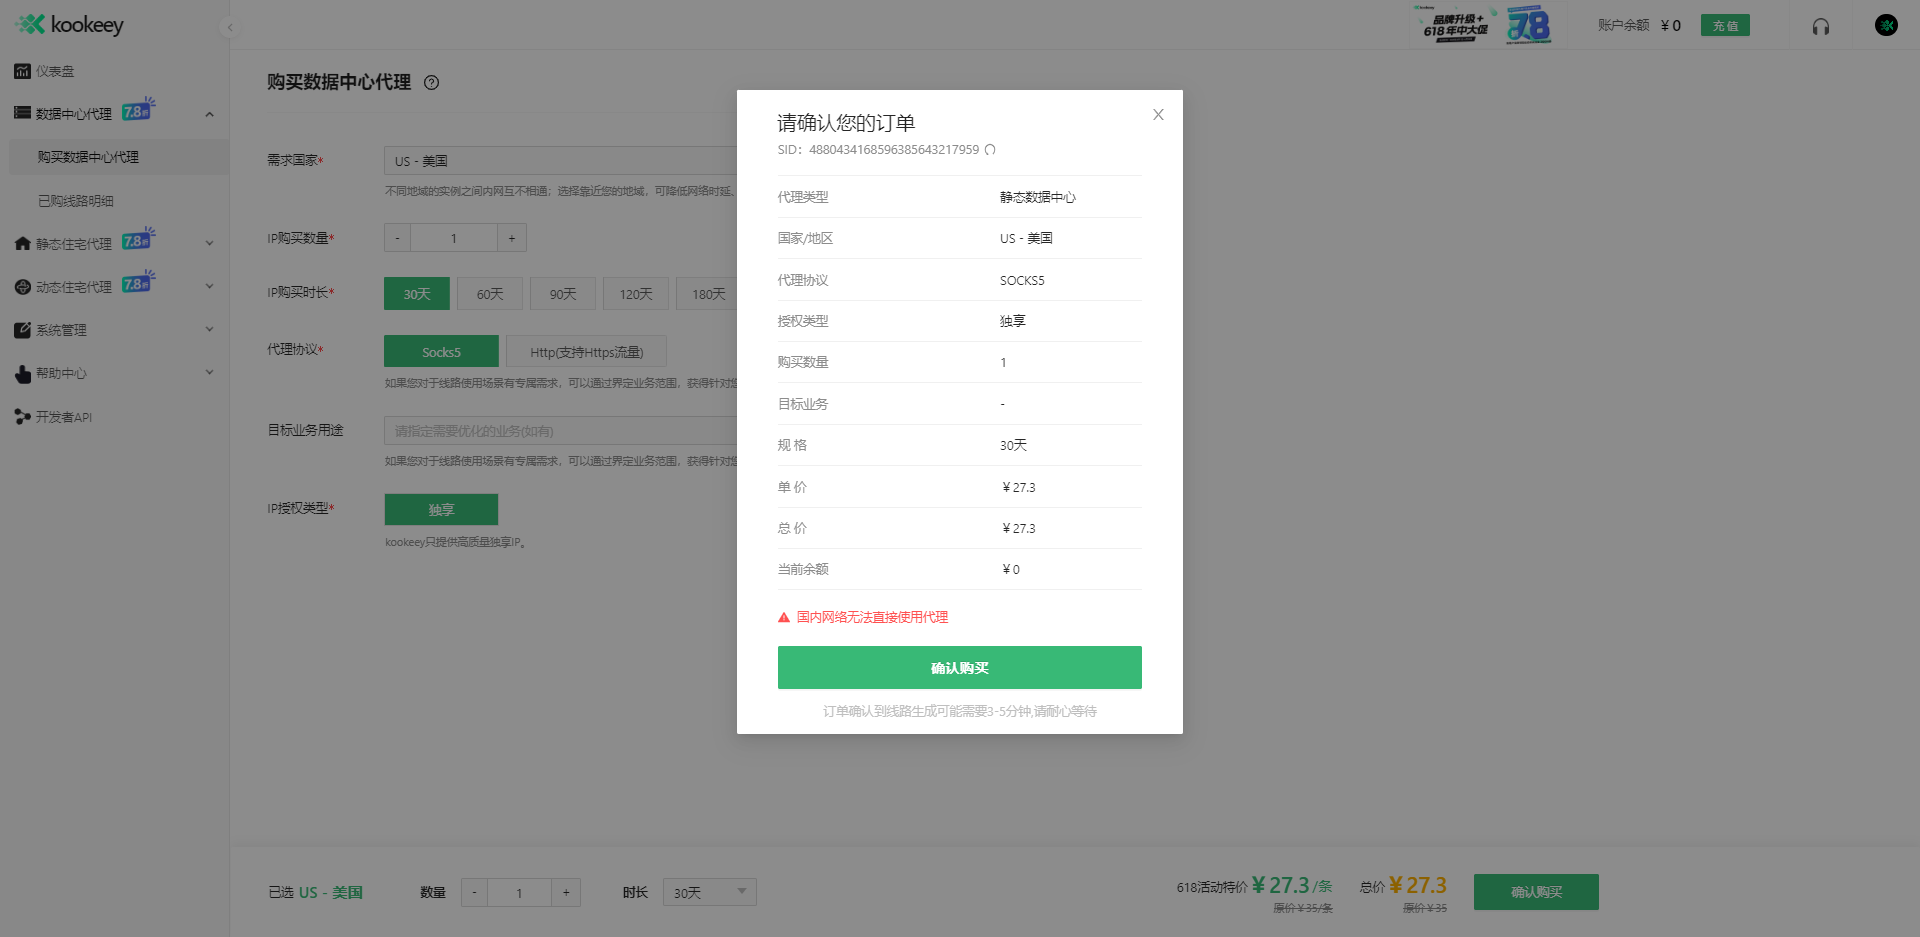Confirm the order with 确认购买 button
Viewport: 1920px width, 937px height.
coord(959,667)
